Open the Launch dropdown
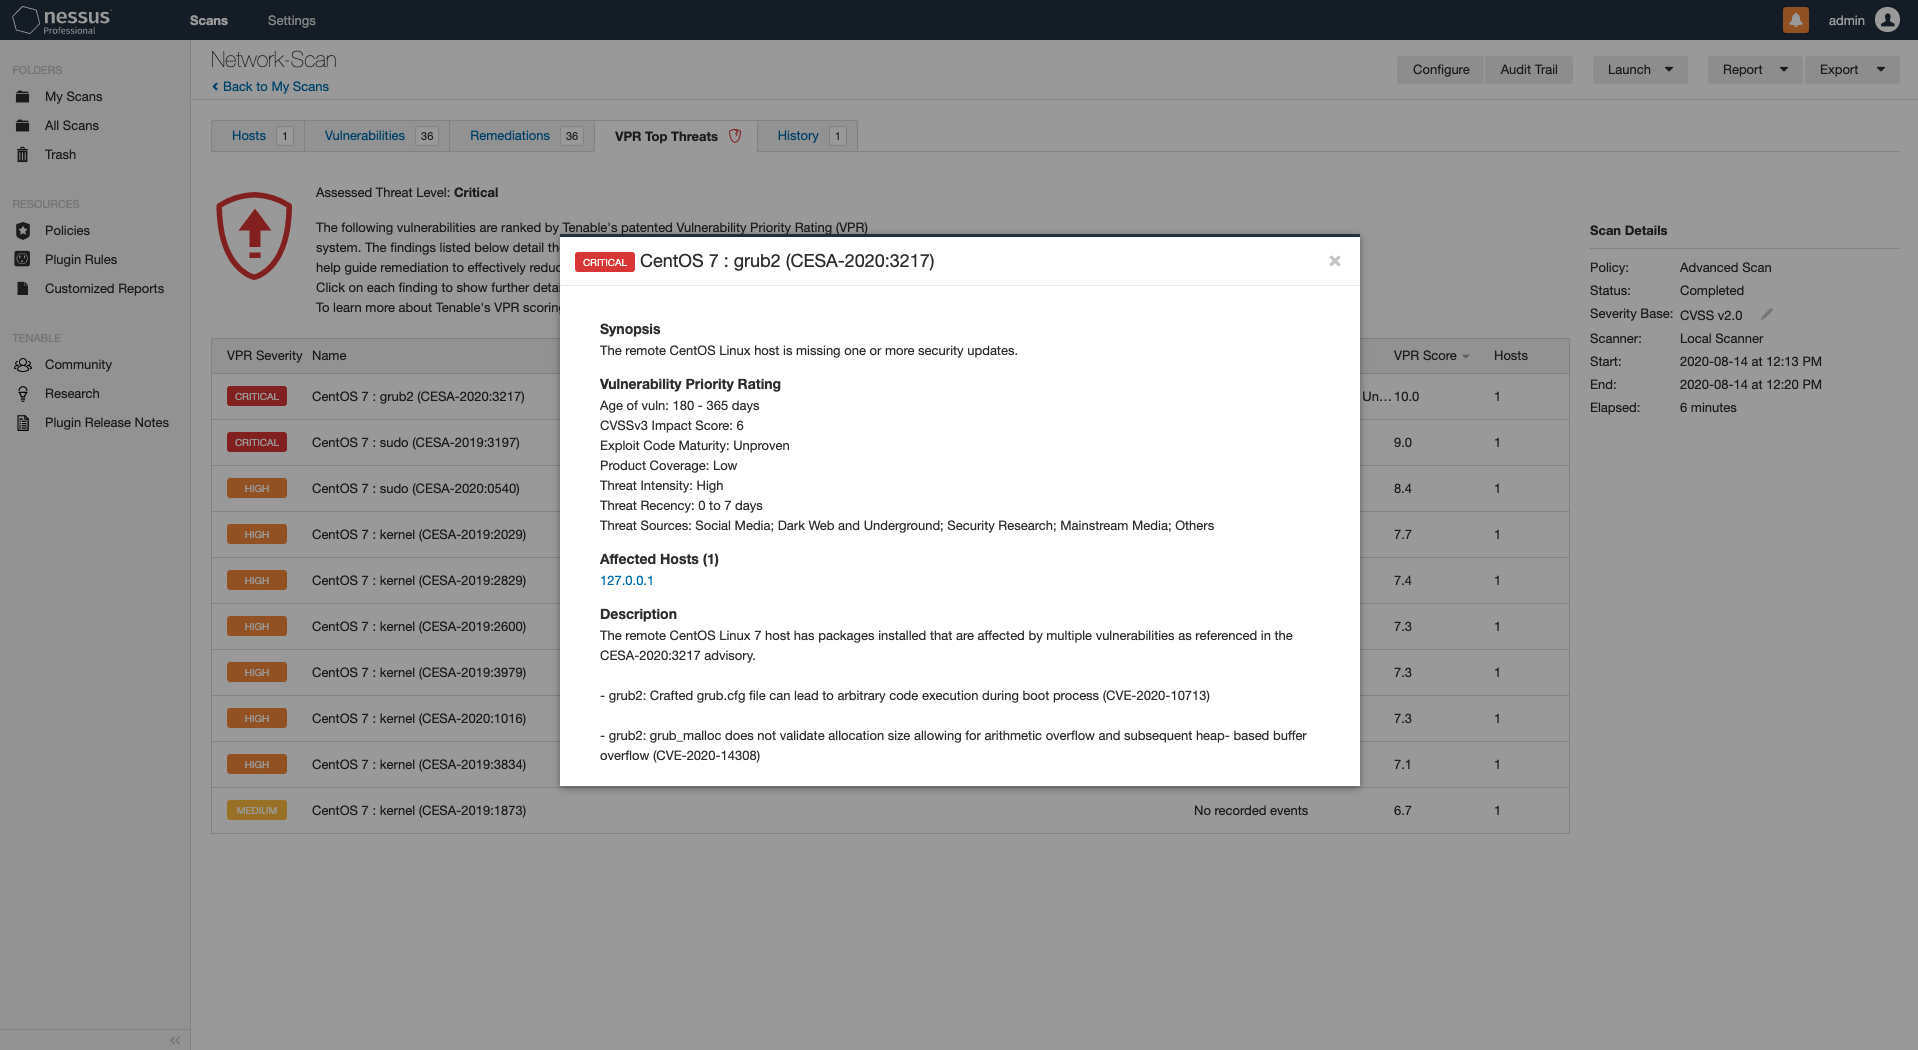 (x=1640, y=70)
